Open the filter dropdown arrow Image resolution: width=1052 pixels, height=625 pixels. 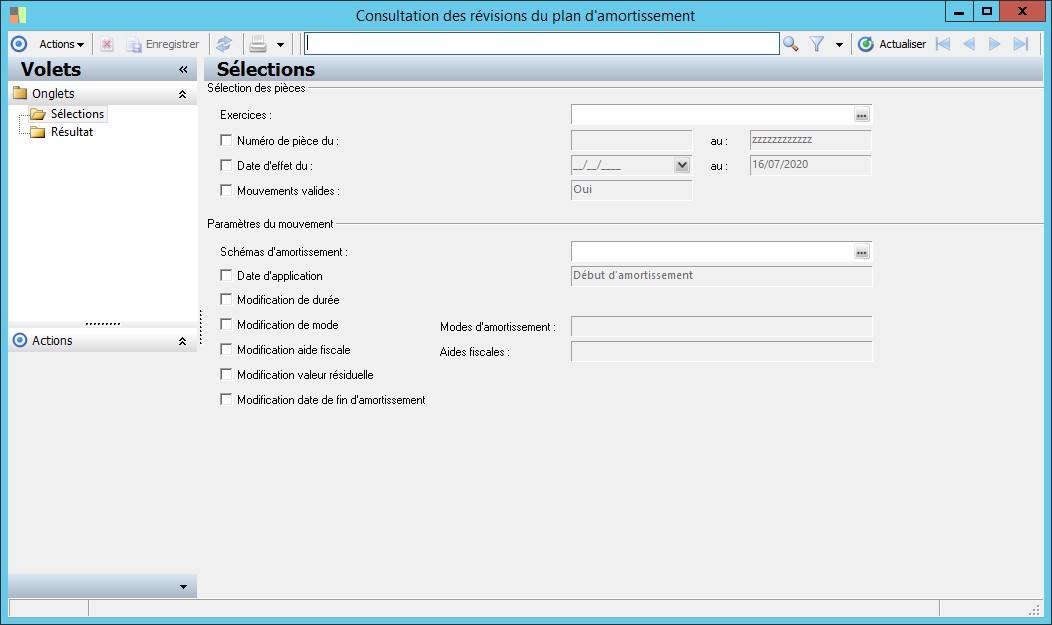coord(839,45)
